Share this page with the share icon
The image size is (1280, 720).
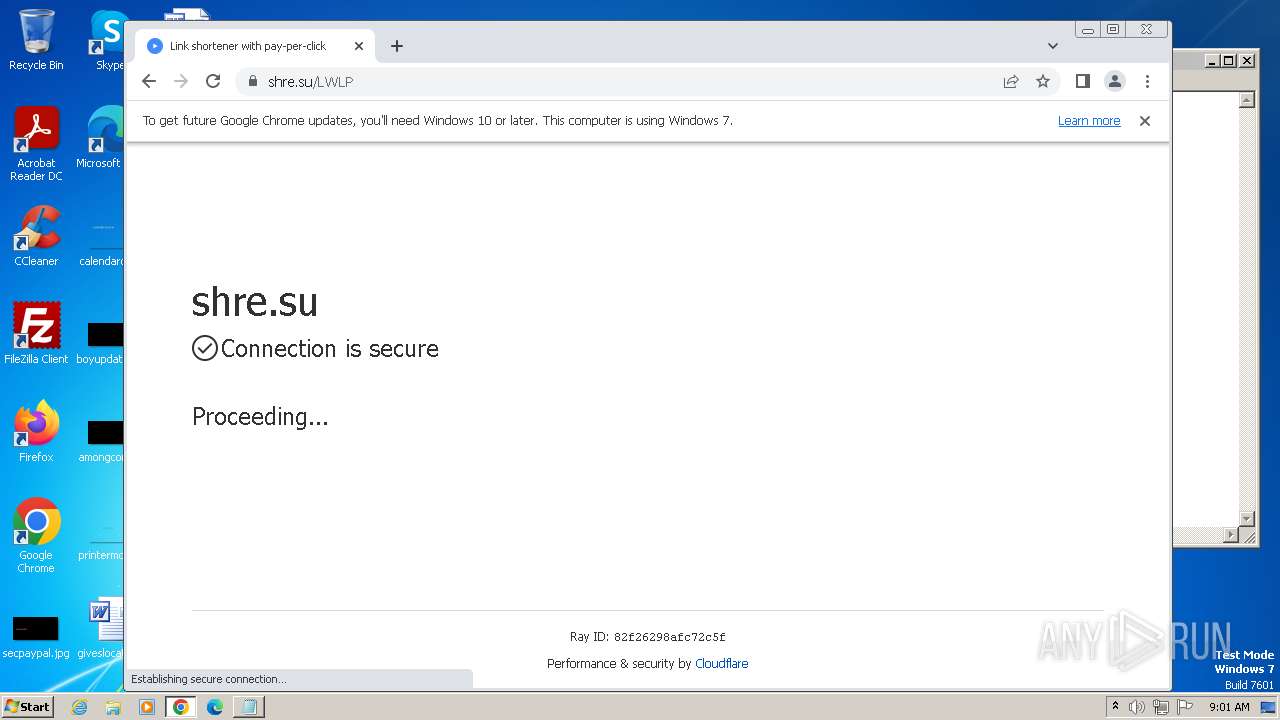click(1011, 81)
